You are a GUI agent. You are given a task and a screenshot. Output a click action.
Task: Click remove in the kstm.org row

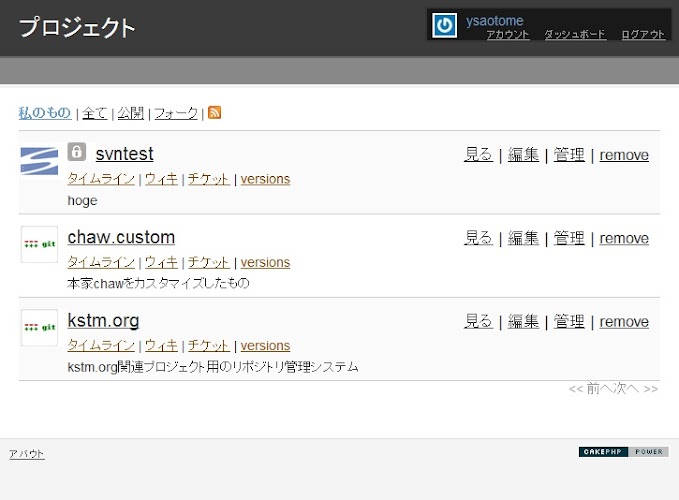tap(624, 321)
